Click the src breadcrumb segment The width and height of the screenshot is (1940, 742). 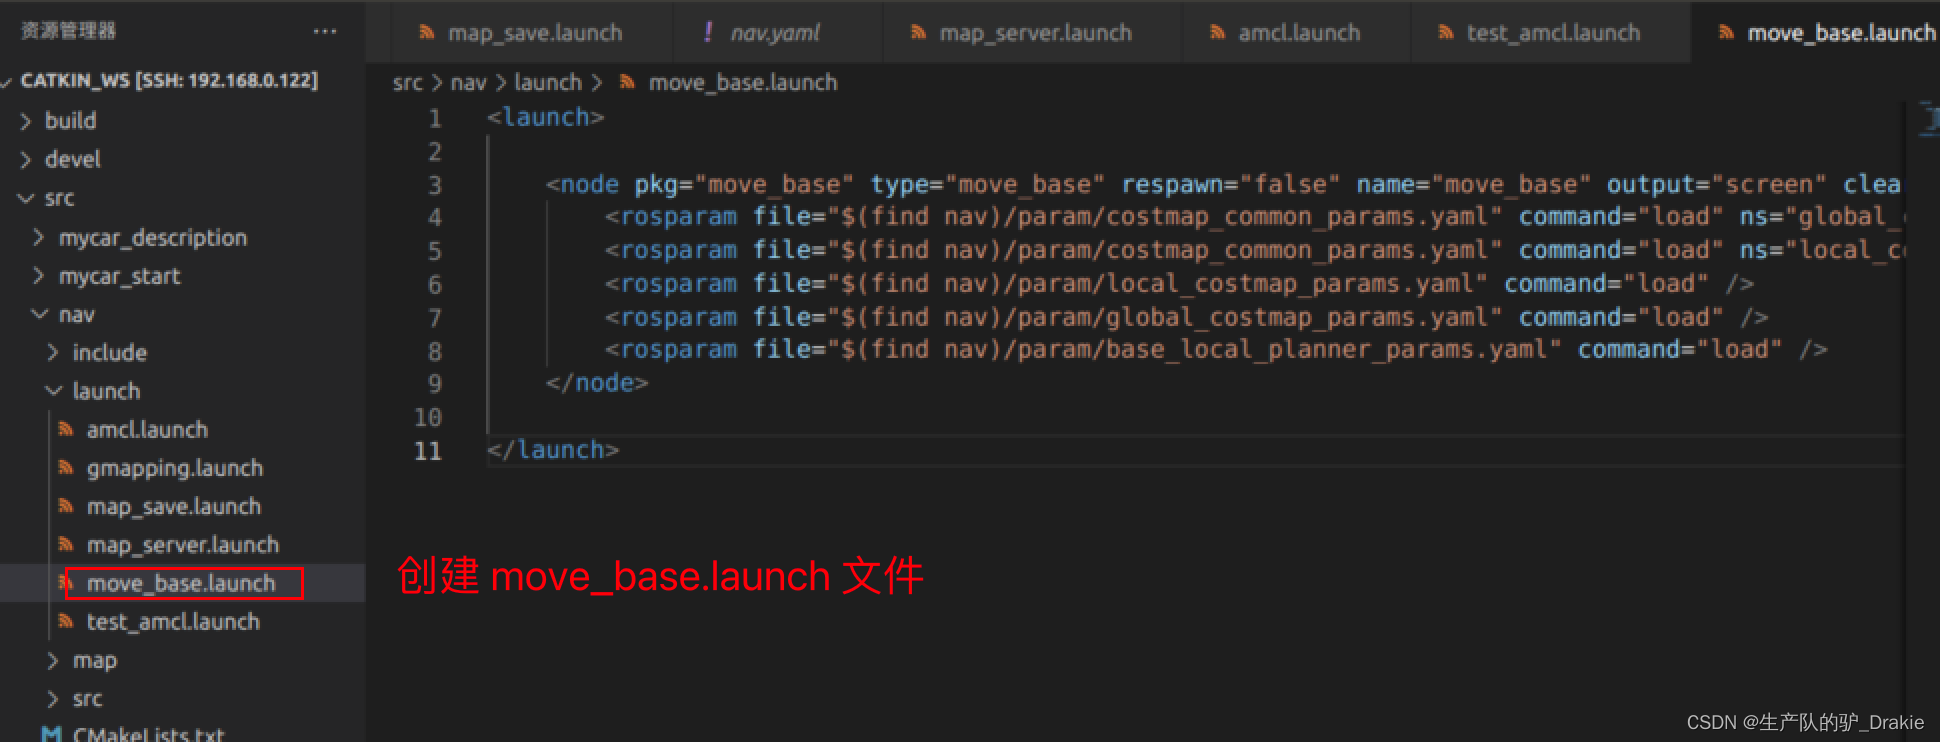click(x=408, y=83)
